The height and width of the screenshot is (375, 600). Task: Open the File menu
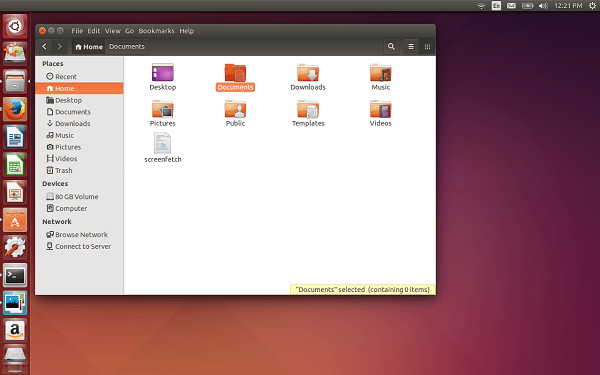click(77, 31)
